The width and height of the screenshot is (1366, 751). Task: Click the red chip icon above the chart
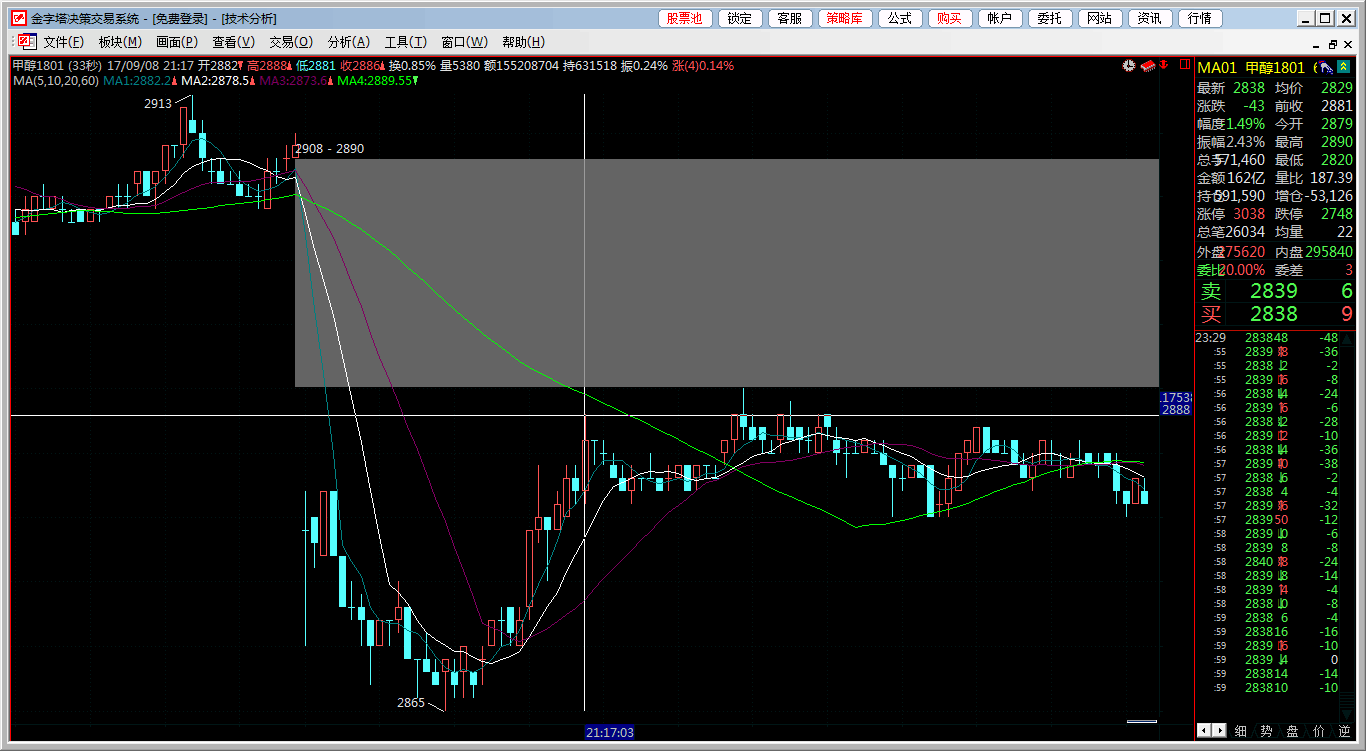click(1148, 66)
